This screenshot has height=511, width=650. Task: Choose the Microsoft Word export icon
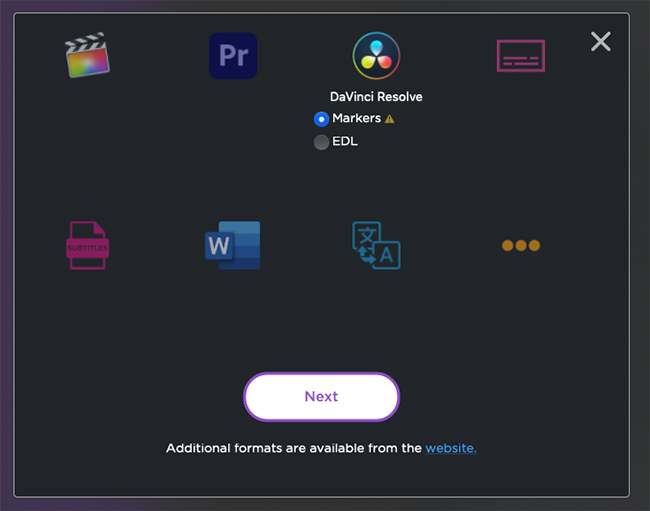pos(233,245)
